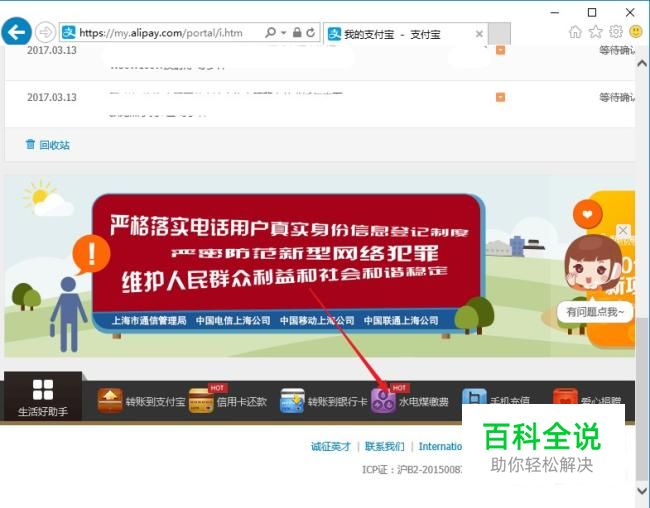
Task: Click the address bar search magnifier icon
Action: coord(270,32)
